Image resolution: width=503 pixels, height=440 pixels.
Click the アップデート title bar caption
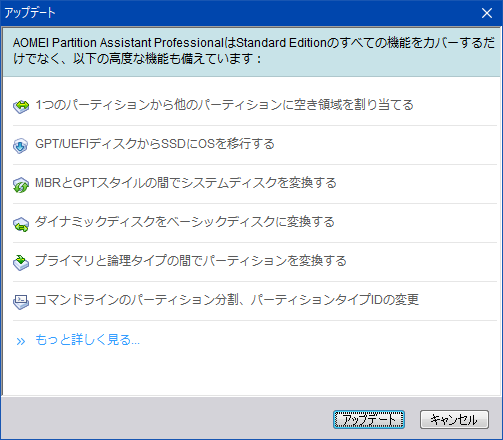coord(30,13)
